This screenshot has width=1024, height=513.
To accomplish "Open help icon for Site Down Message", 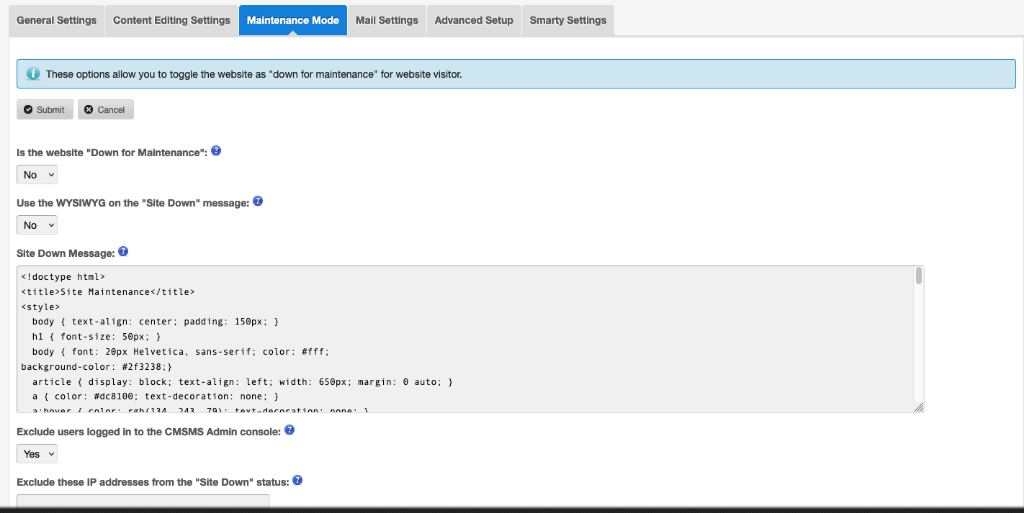I will (x=123, y=252).
